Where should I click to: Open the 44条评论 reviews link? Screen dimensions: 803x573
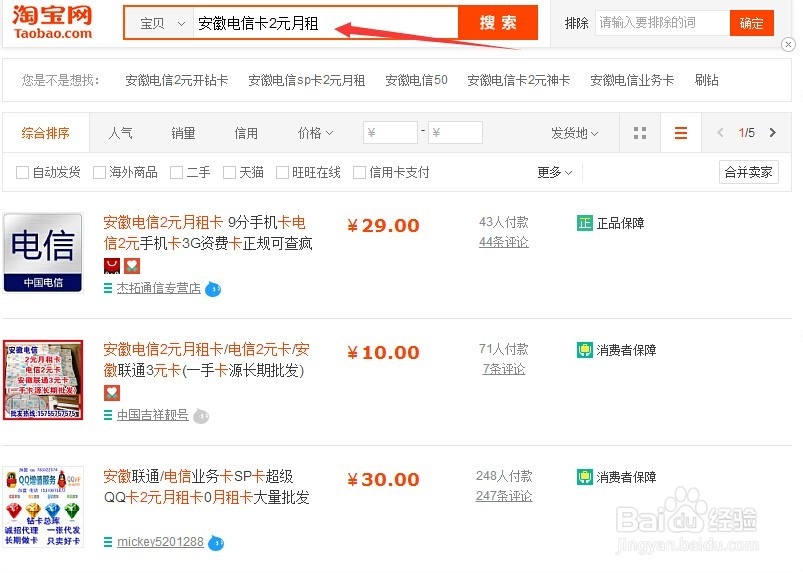pos(503,242)
